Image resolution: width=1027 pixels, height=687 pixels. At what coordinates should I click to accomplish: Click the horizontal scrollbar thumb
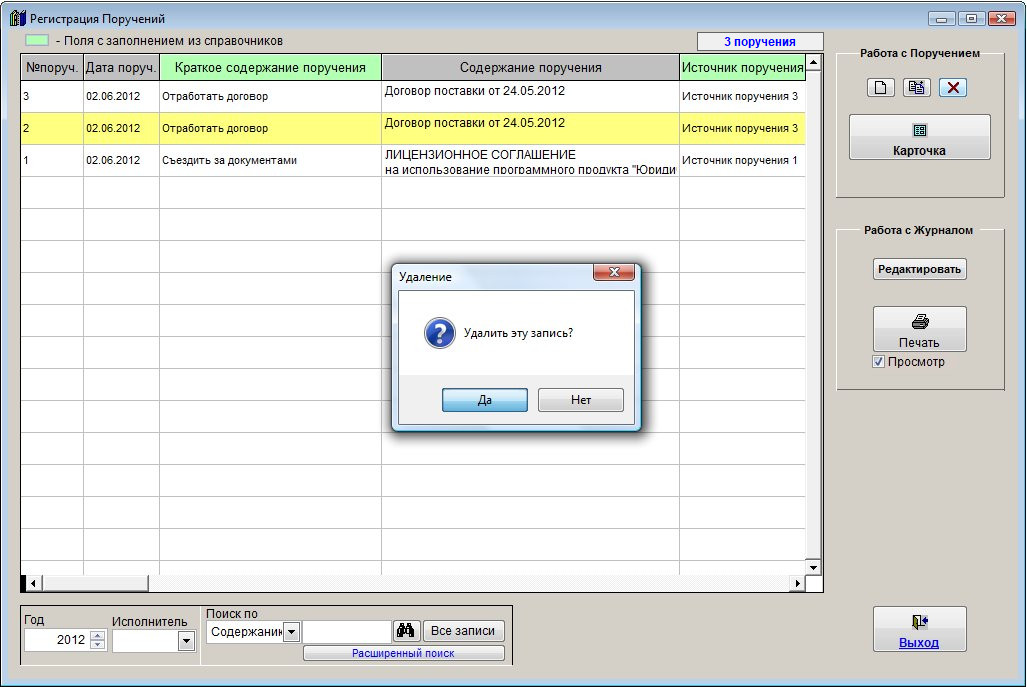[96, 583]
